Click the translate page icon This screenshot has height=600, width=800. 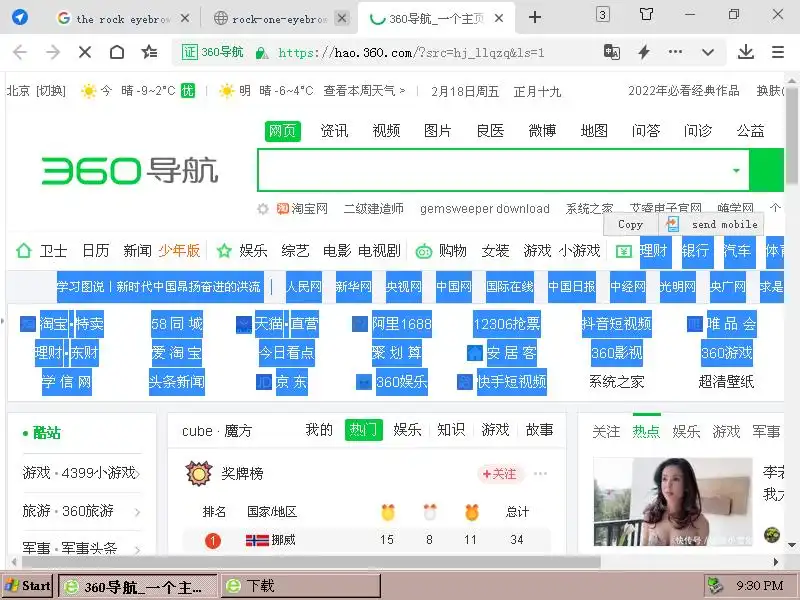pos(612,52)
